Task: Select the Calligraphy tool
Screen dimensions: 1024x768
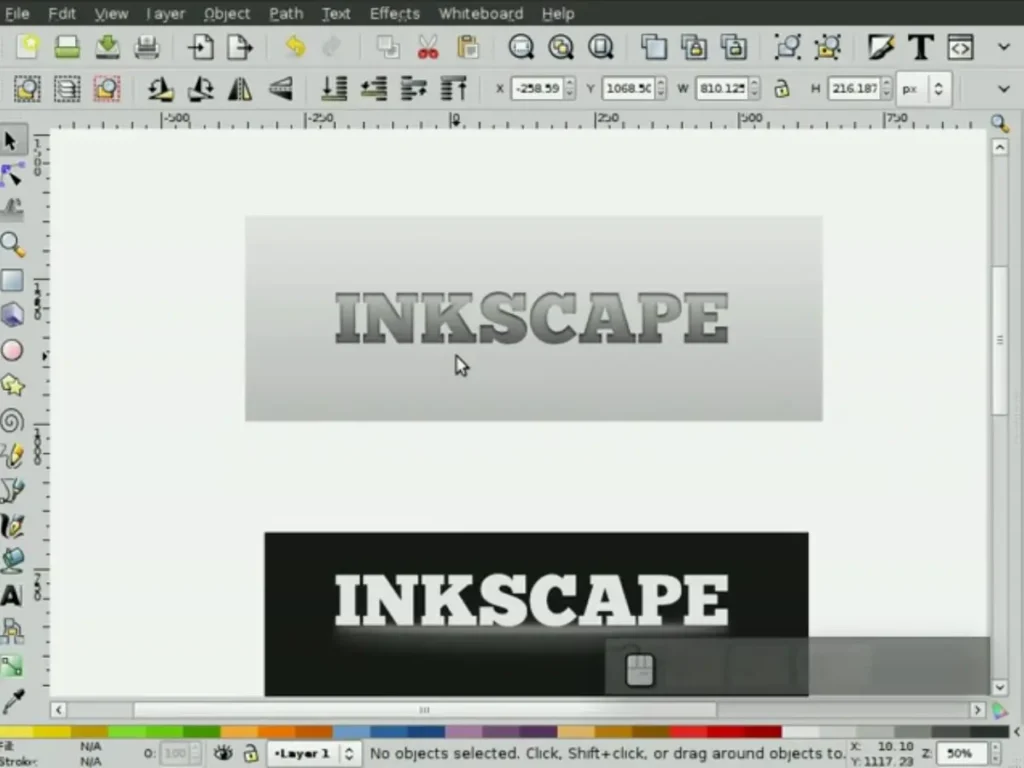Action: click(x=12, y=526)
